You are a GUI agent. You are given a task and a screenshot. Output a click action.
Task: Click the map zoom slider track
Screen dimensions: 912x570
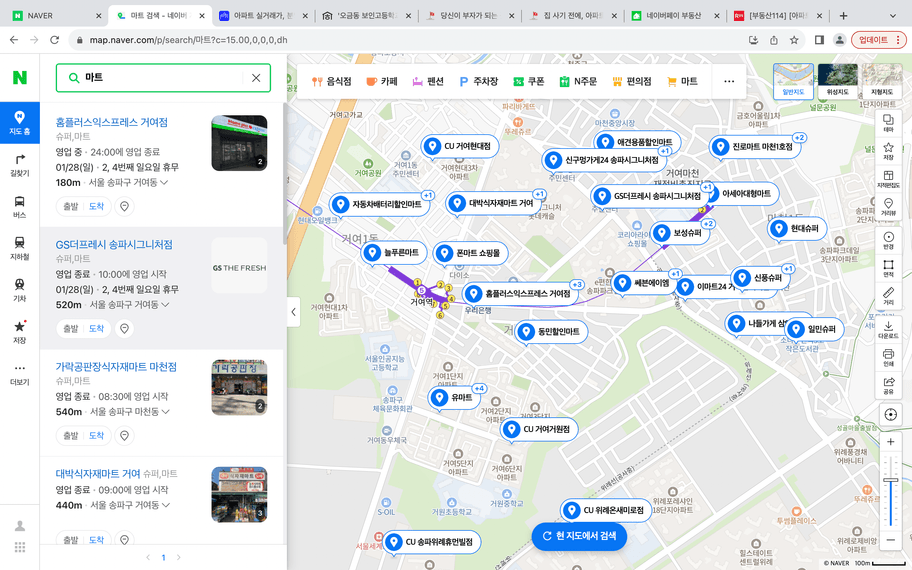890,490
